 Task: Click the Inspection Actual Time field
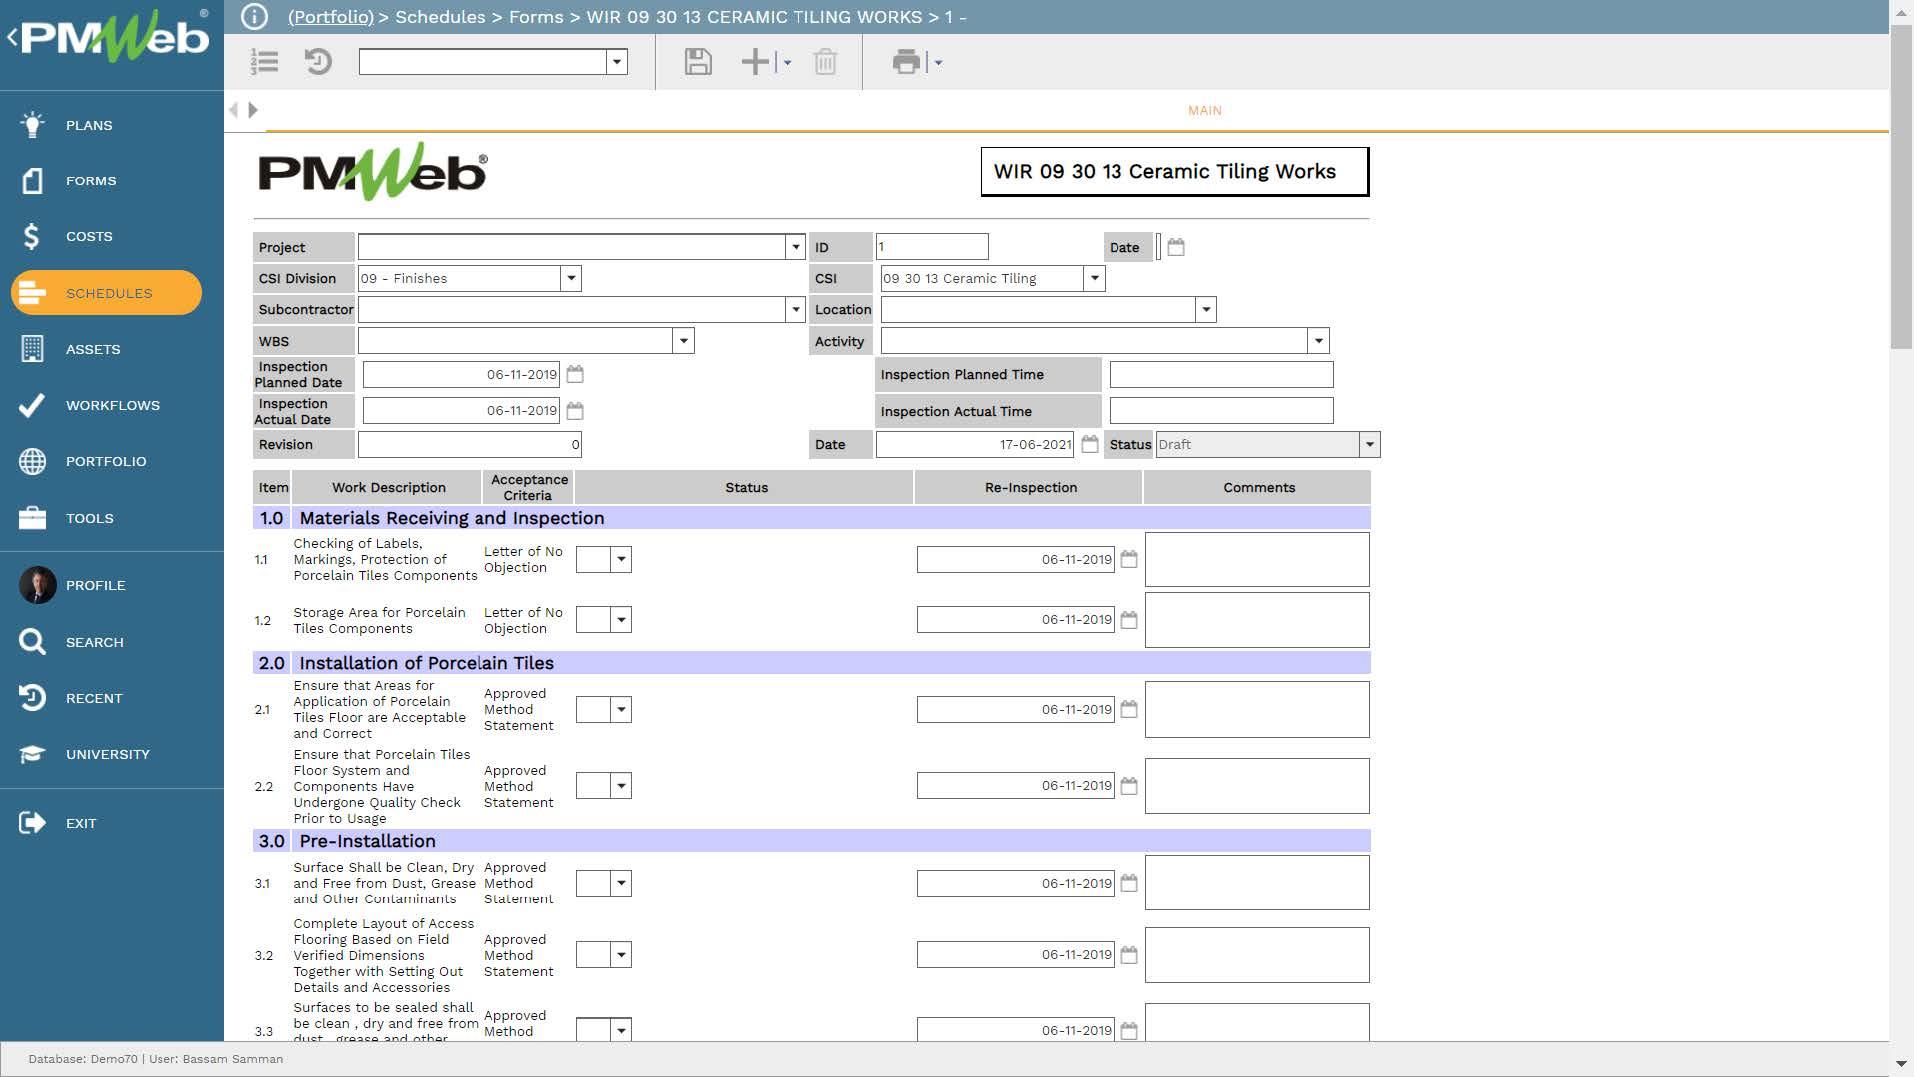tap(1221, 411)
